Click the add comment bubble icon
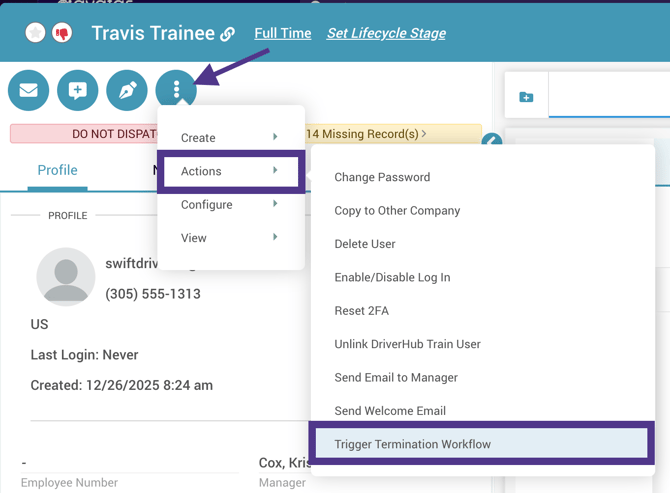 pyautogui.click(x=78, y=91)
